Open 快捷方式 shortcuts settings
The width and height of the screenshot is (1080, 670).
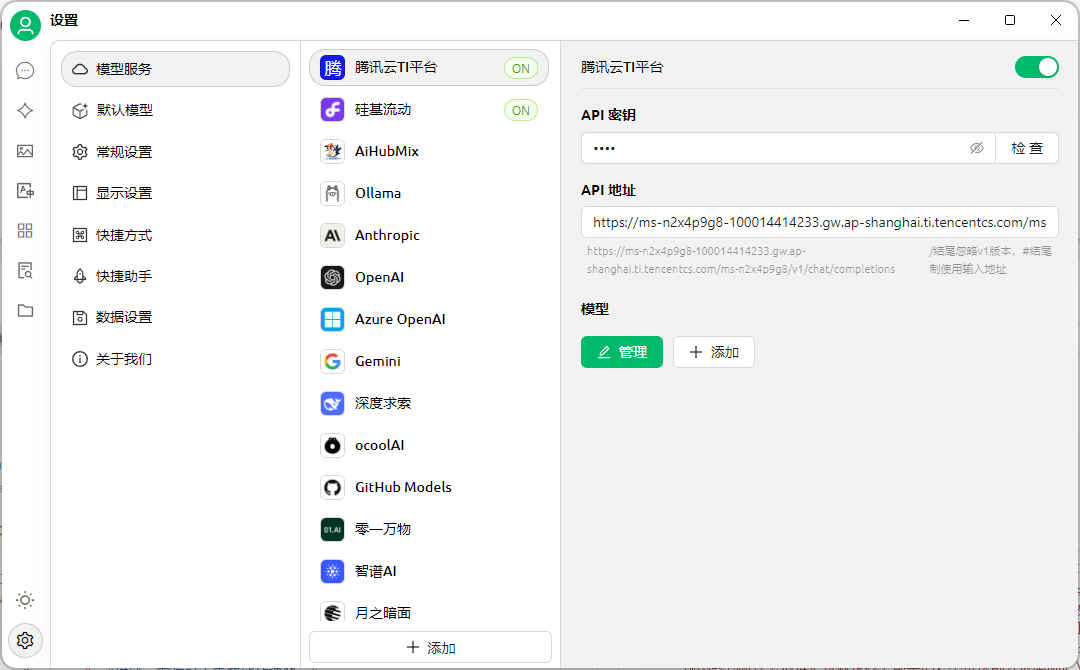click(176, 235)
